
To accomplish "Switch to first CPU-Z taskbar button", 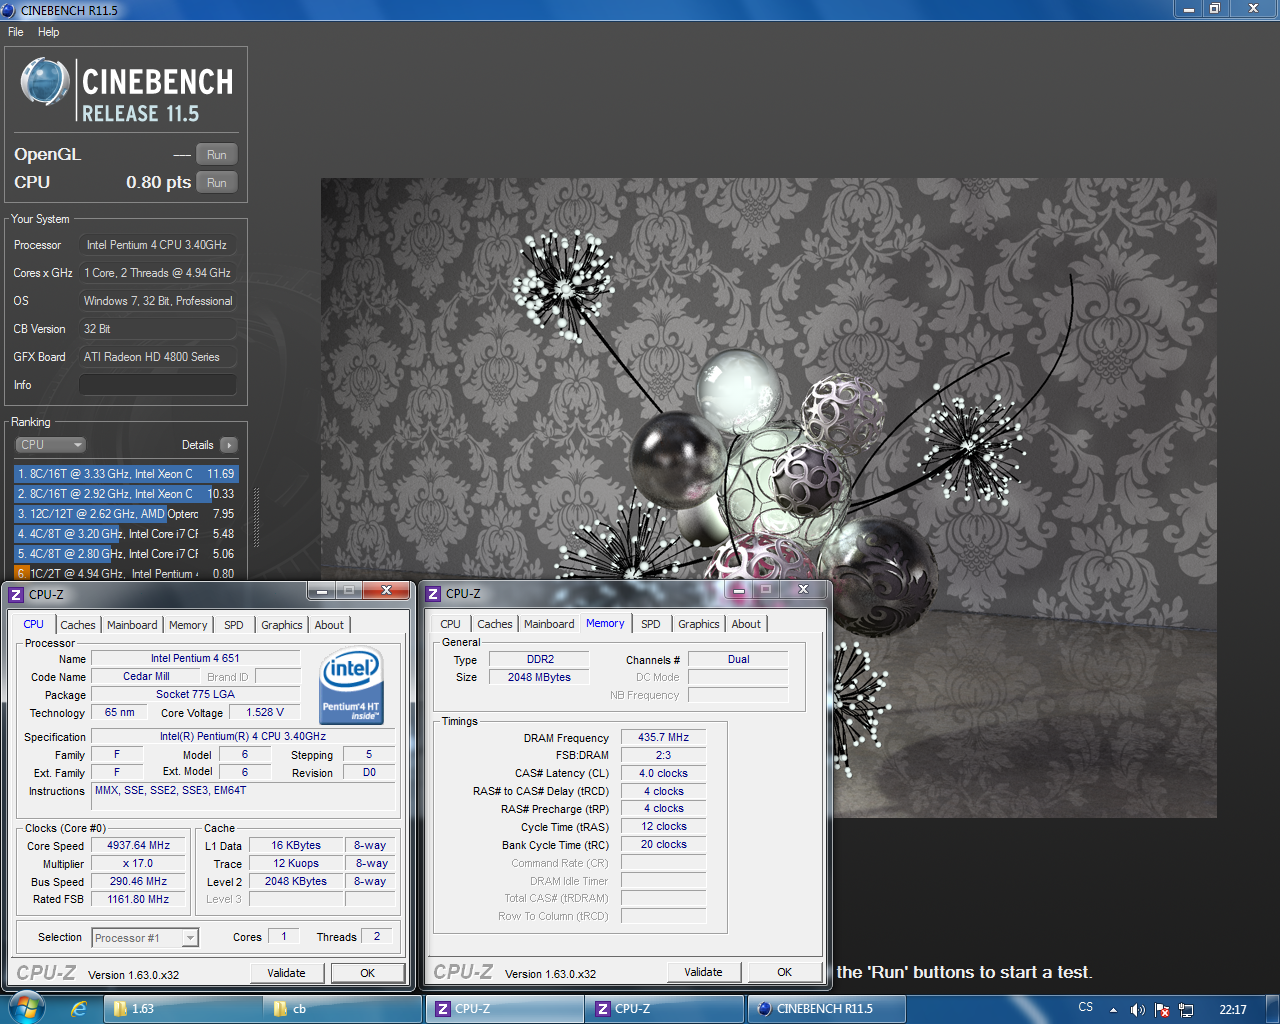I will (506, 1009).
